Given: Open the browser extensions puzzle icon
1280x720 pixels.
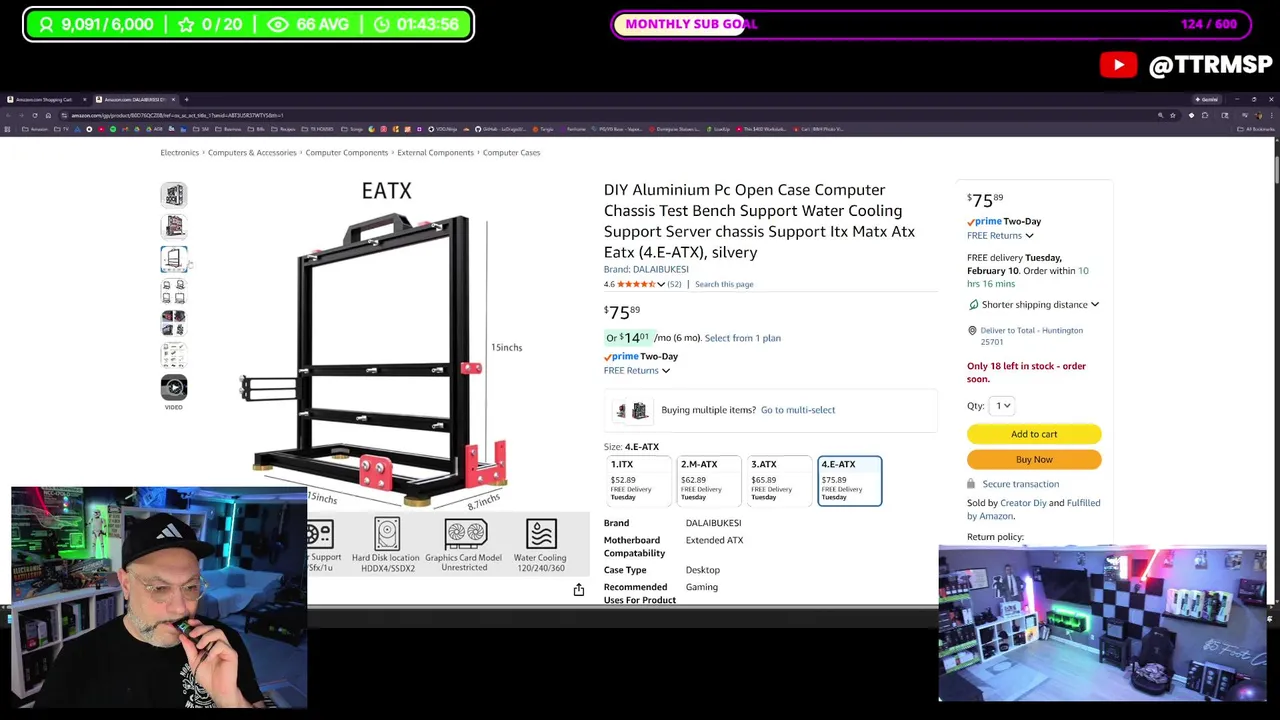Looking at the screenshot, I should click(1205, 115).
